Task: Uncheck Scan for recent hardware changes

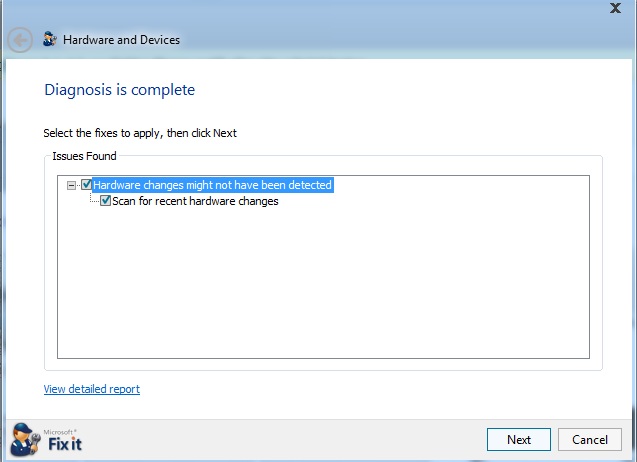Action: coord(105,201)
